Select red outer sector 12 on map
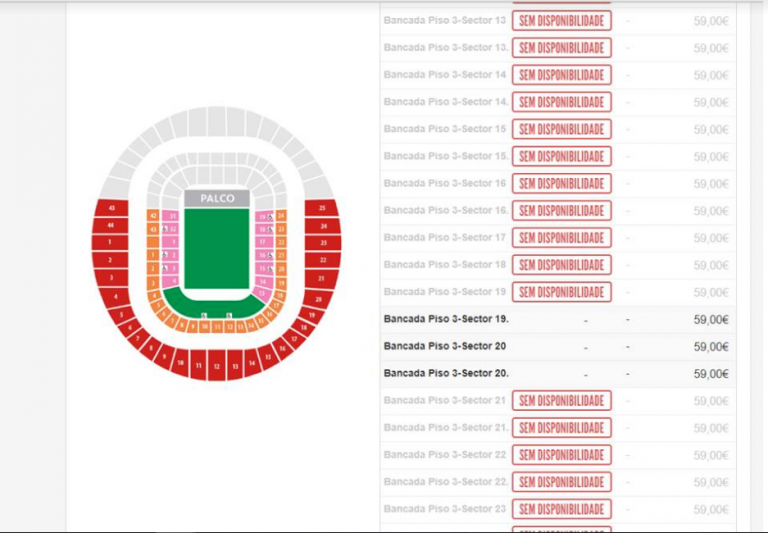 point(217,365)
